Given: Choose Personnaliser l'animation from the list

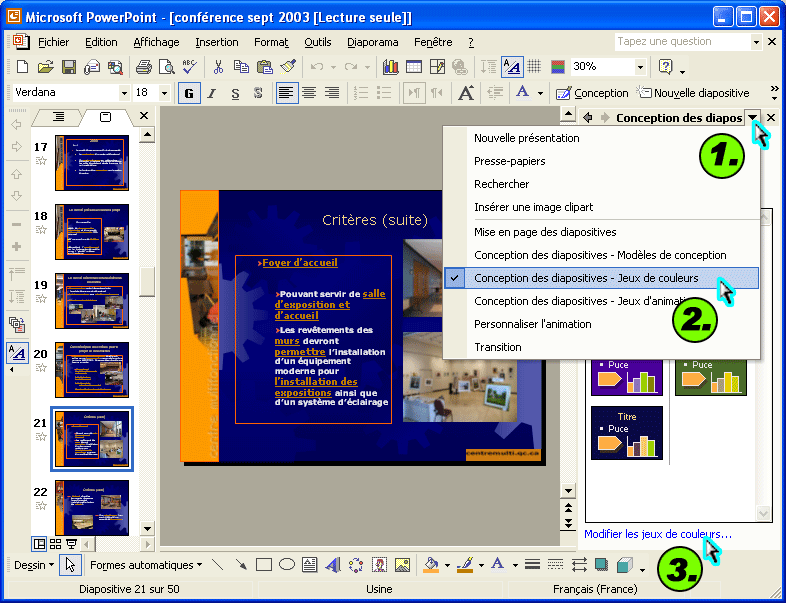Looking at the screenshot, I should 601,324.
